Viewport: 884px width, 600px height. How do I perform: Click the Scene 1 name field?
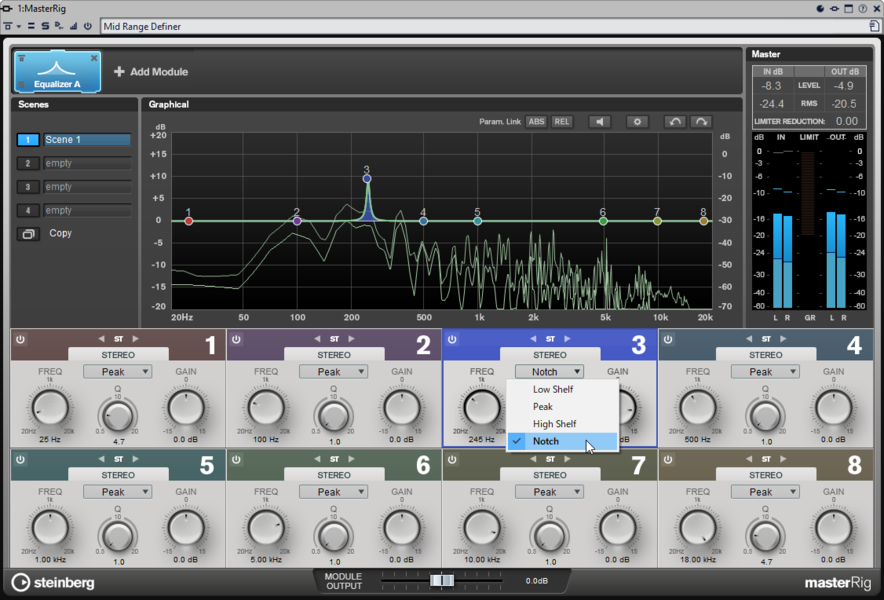(x=87, y=140)
